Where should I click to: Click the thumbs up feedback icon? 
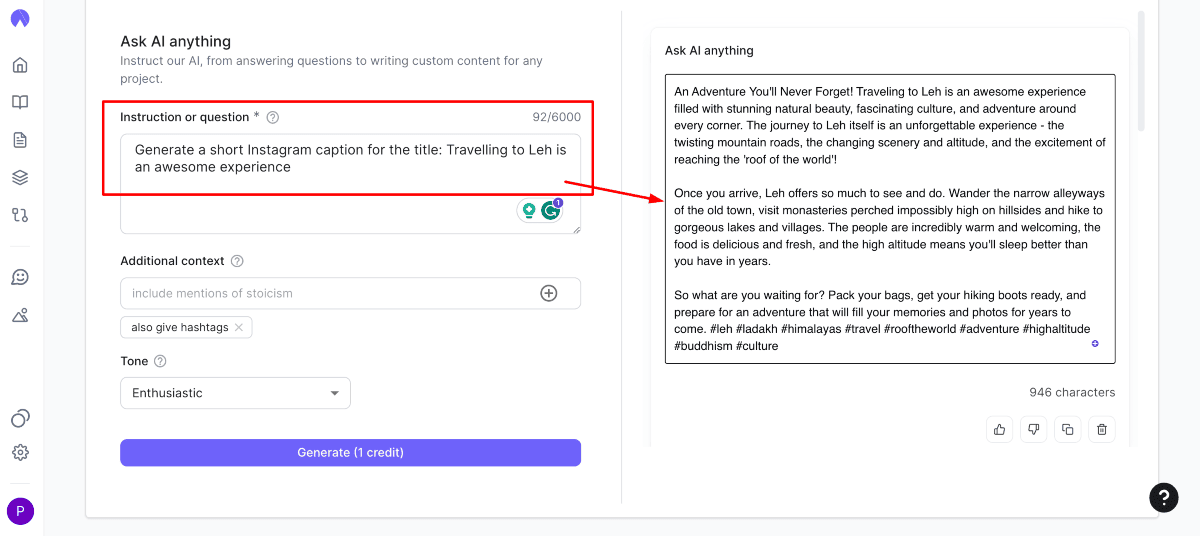(999, 429)
